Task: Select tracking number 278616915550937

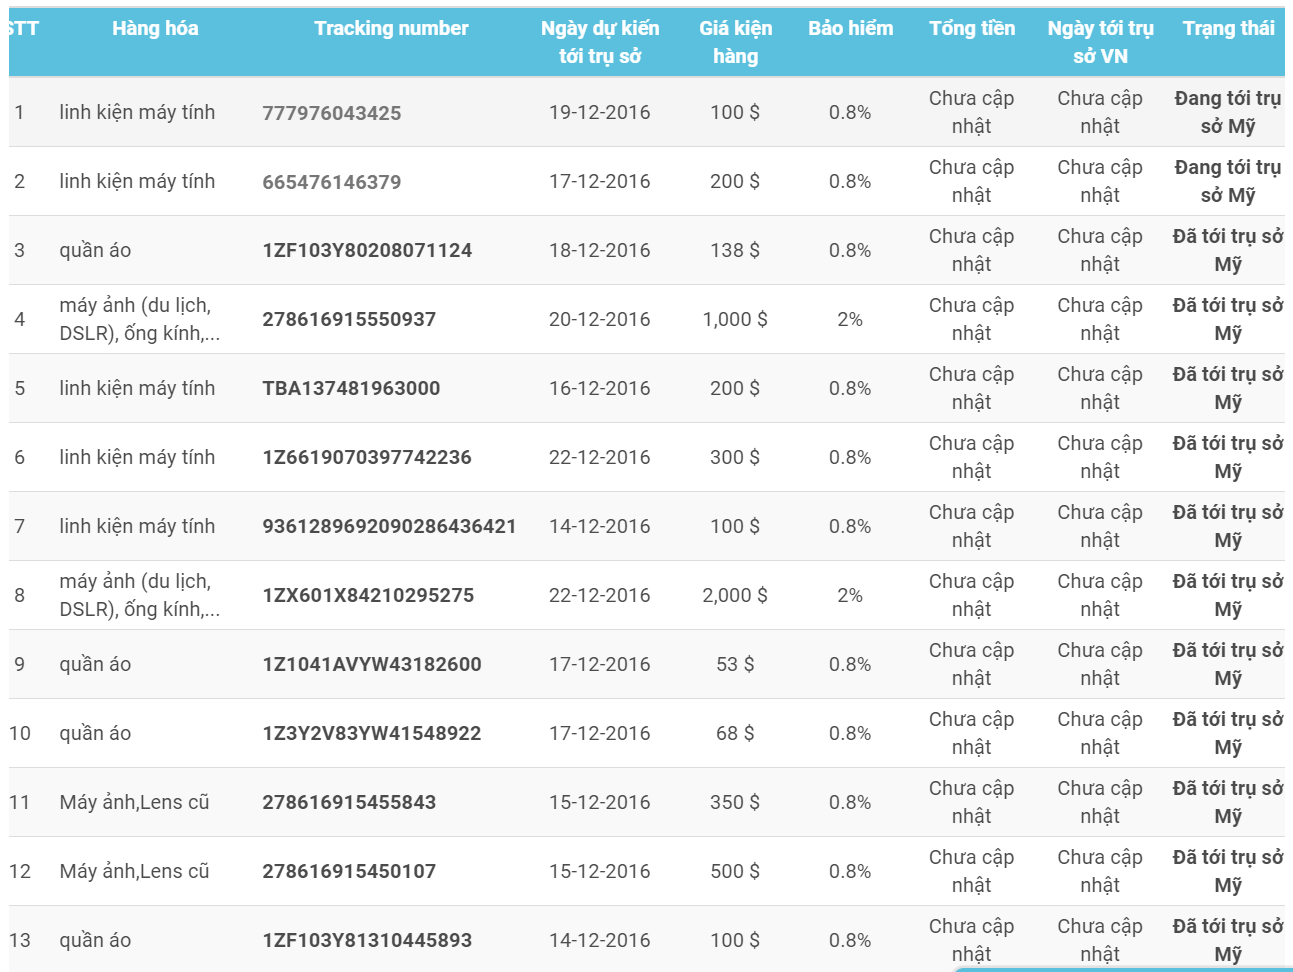Action: (x=349, y=319)
